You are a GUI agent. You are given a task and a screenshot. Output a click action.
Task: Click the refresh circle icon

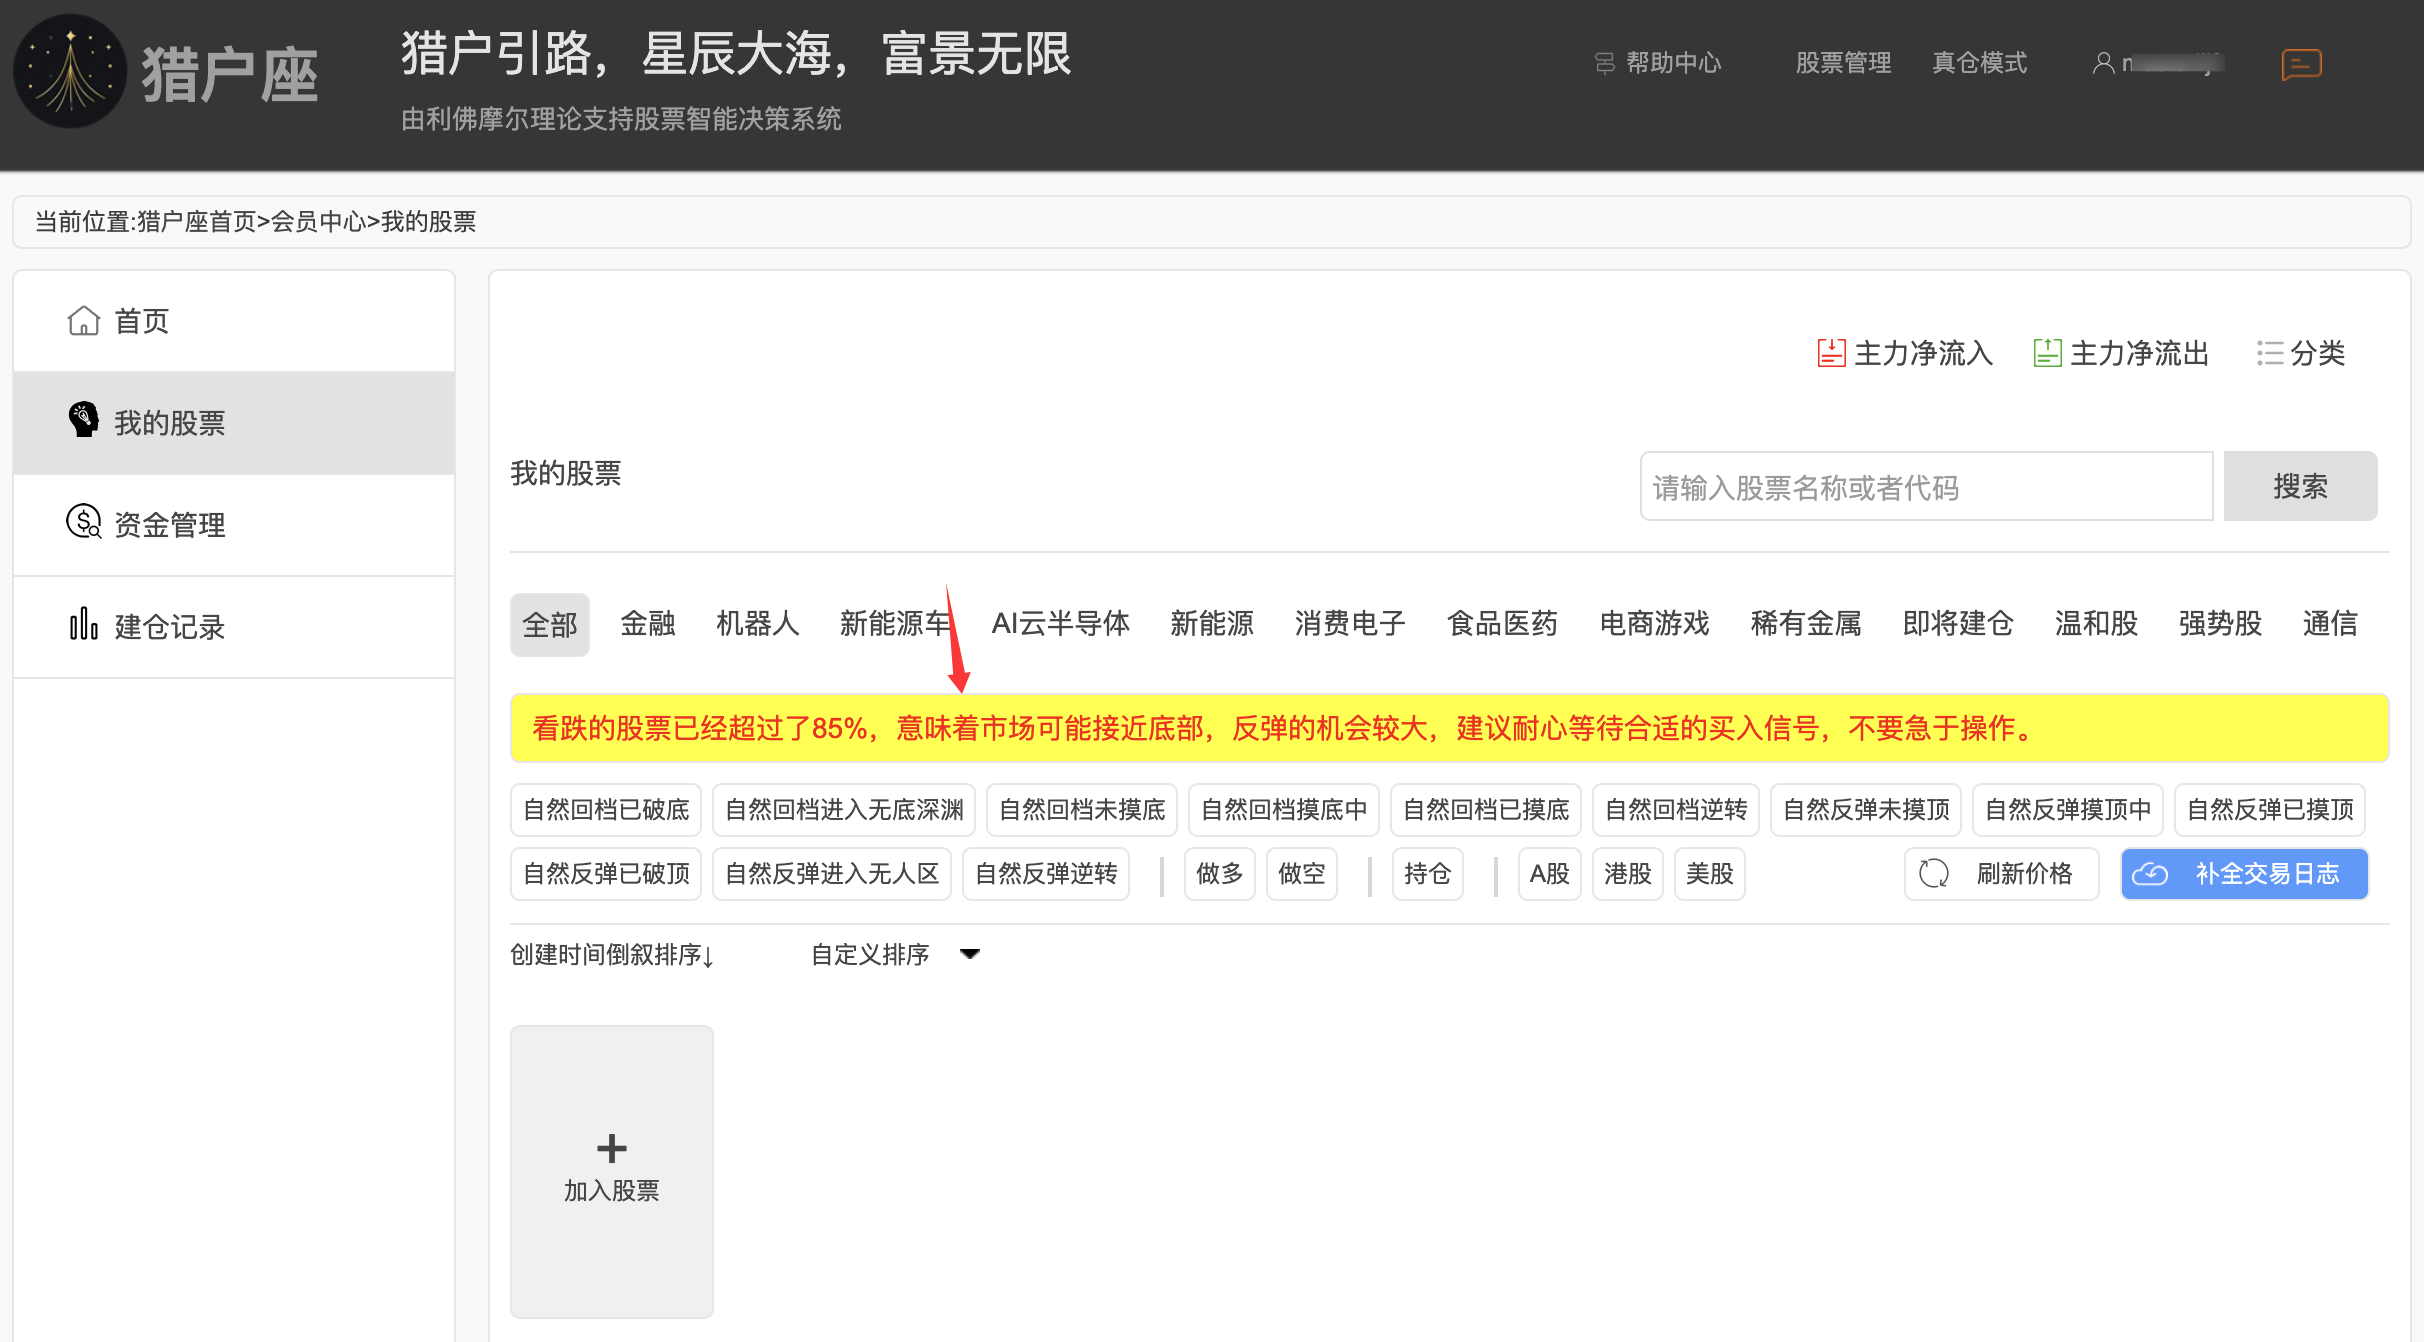pos(1934,874)
